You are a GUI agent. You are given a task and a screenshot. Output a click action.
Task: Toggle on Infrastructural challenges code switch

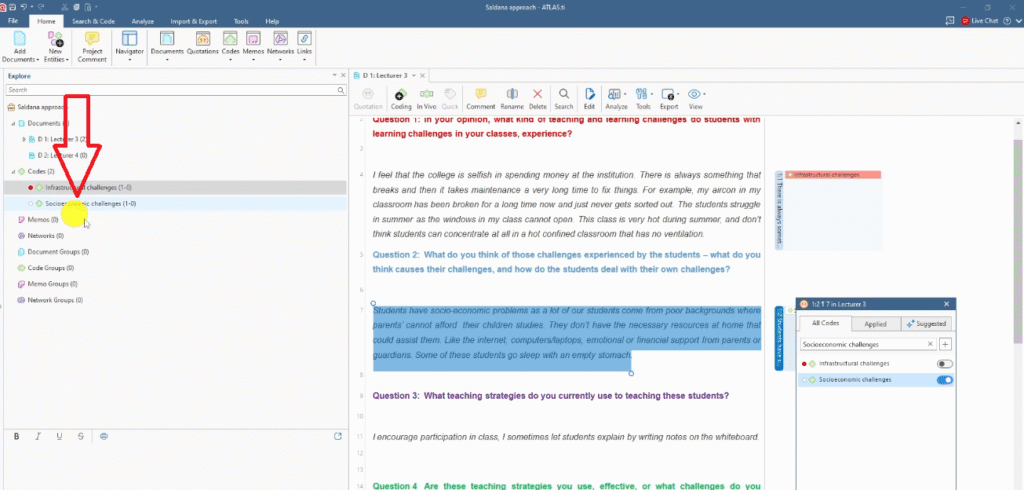point(944,363)
